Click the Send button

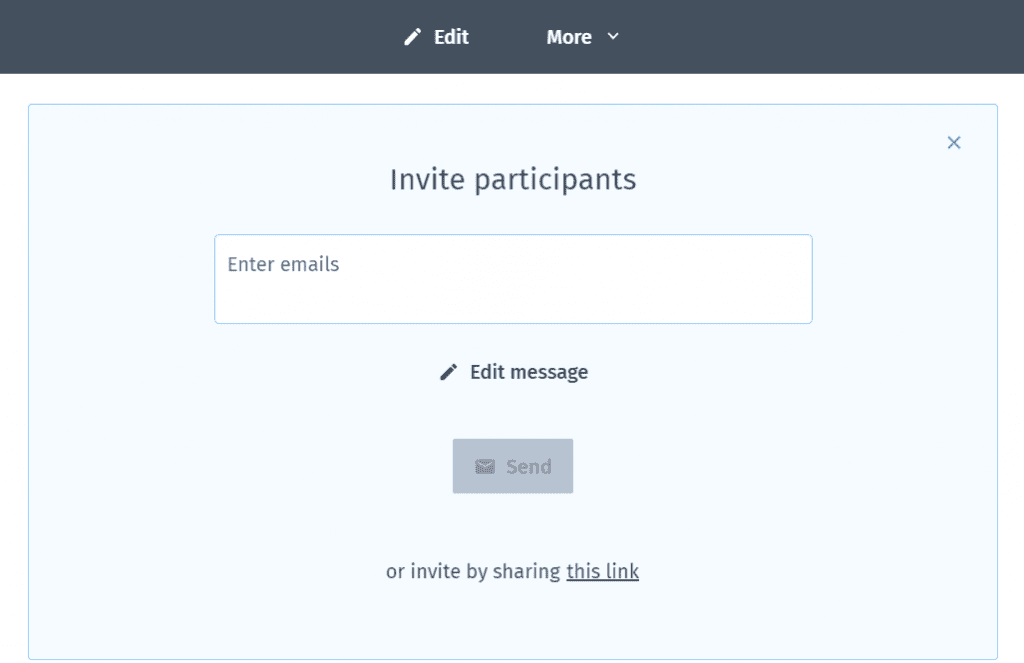point(513,466)
